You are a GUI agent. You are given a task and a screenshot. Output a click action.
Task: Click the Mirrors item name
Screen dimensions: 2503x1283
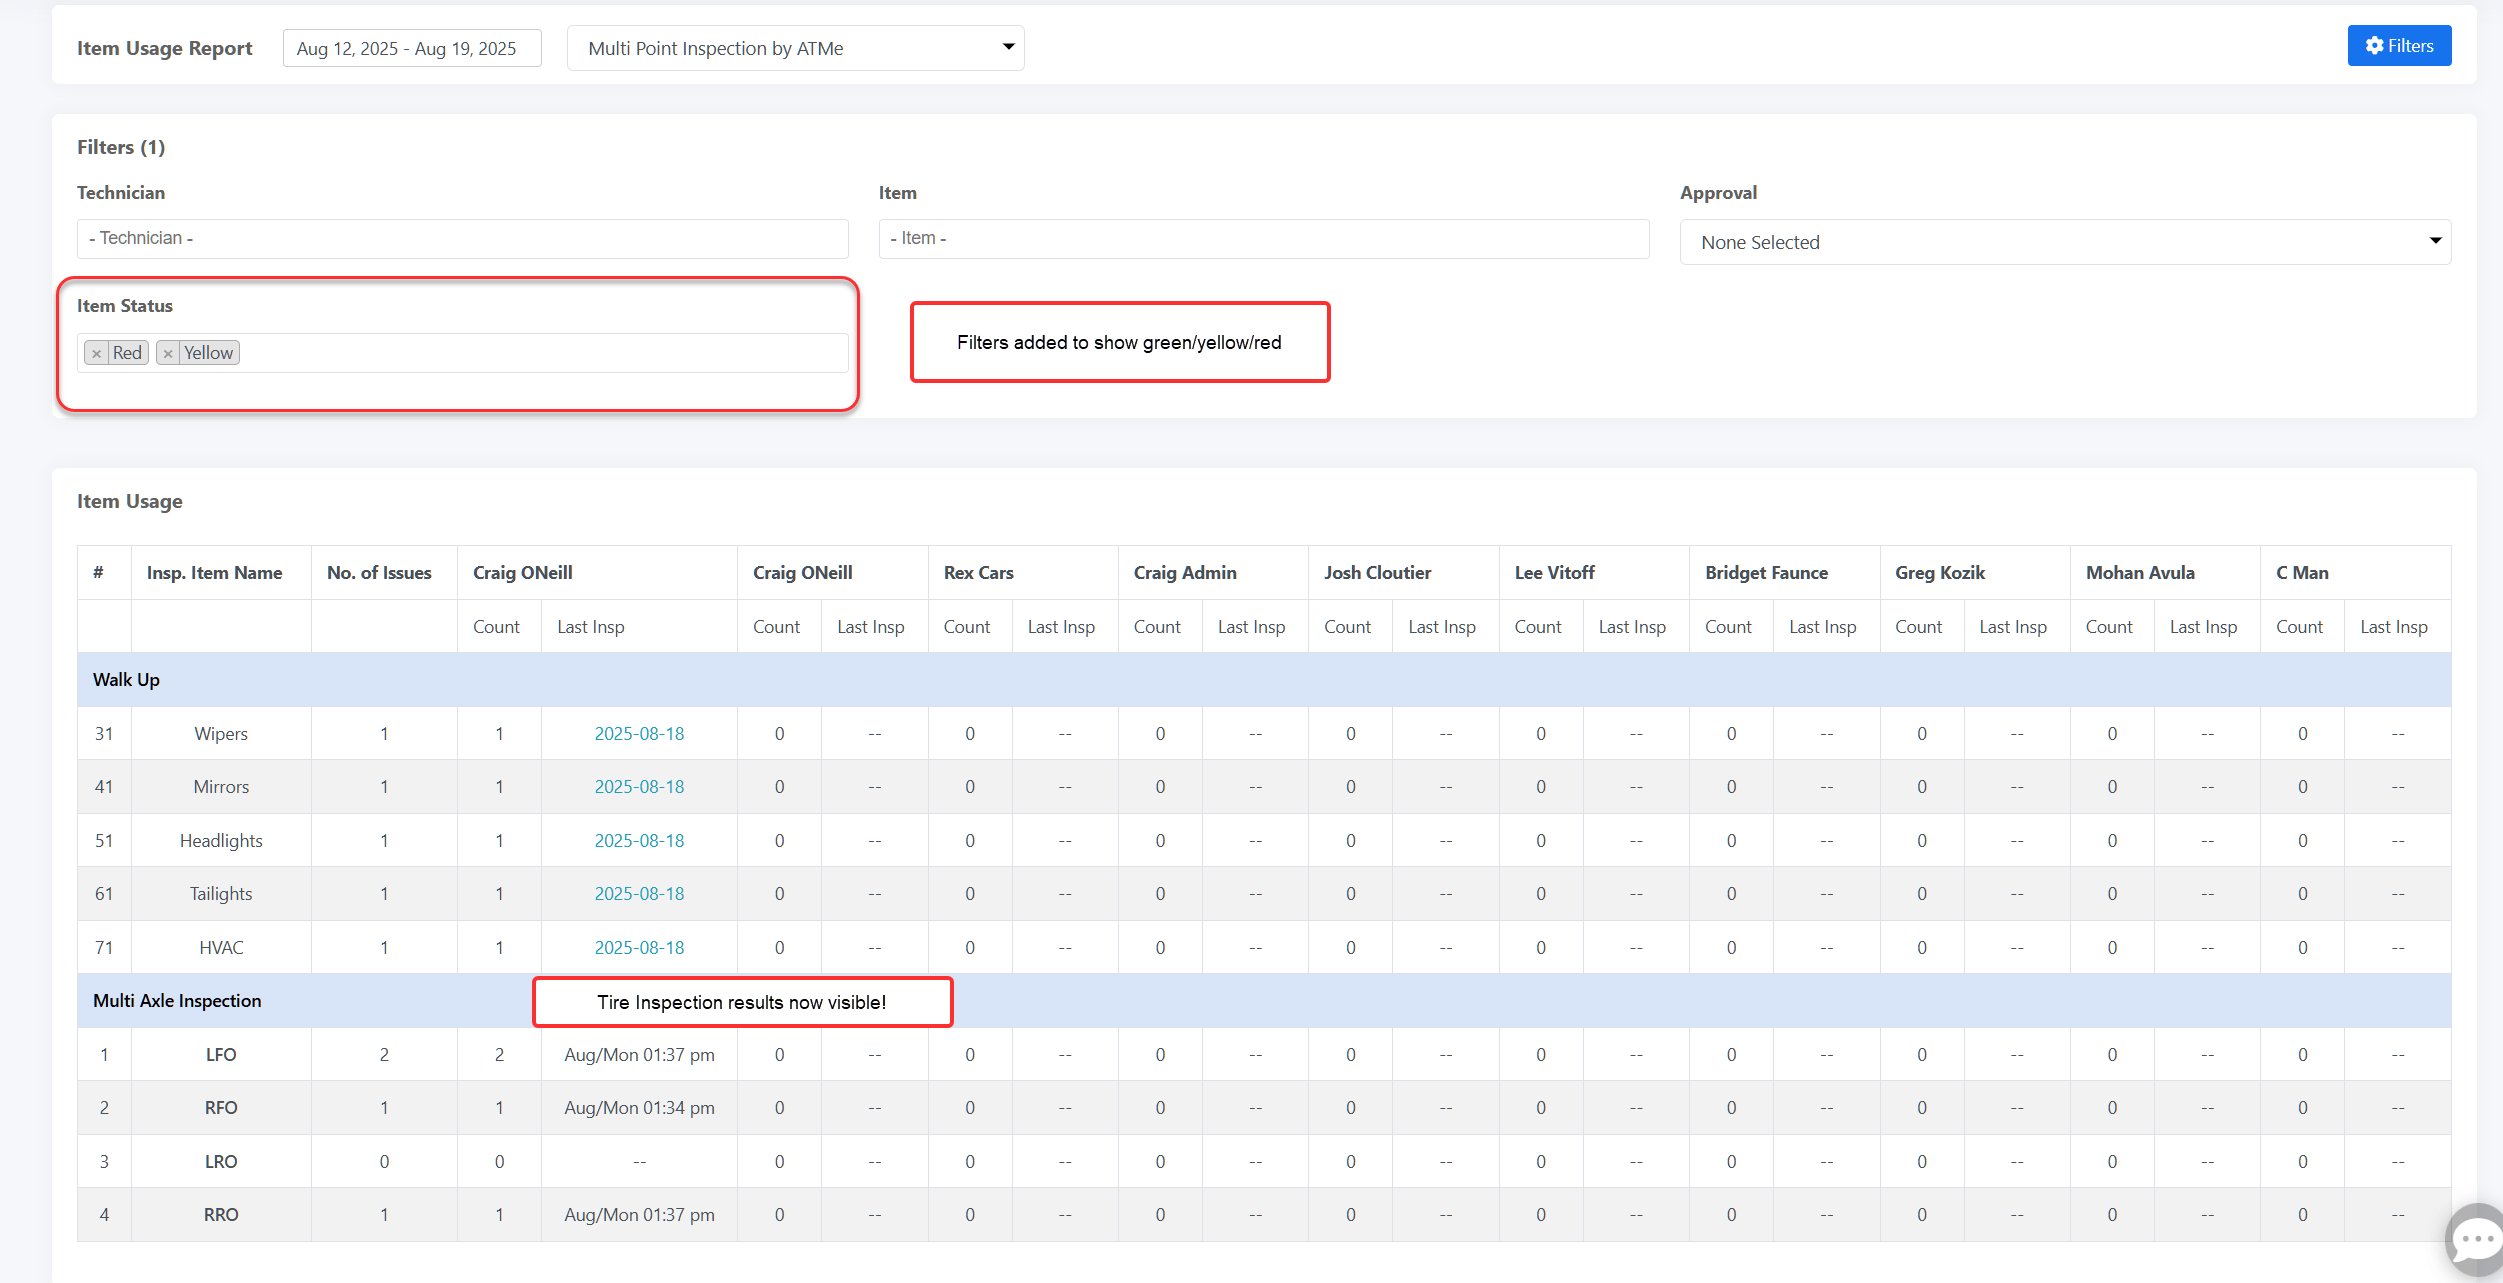point(221,786)
